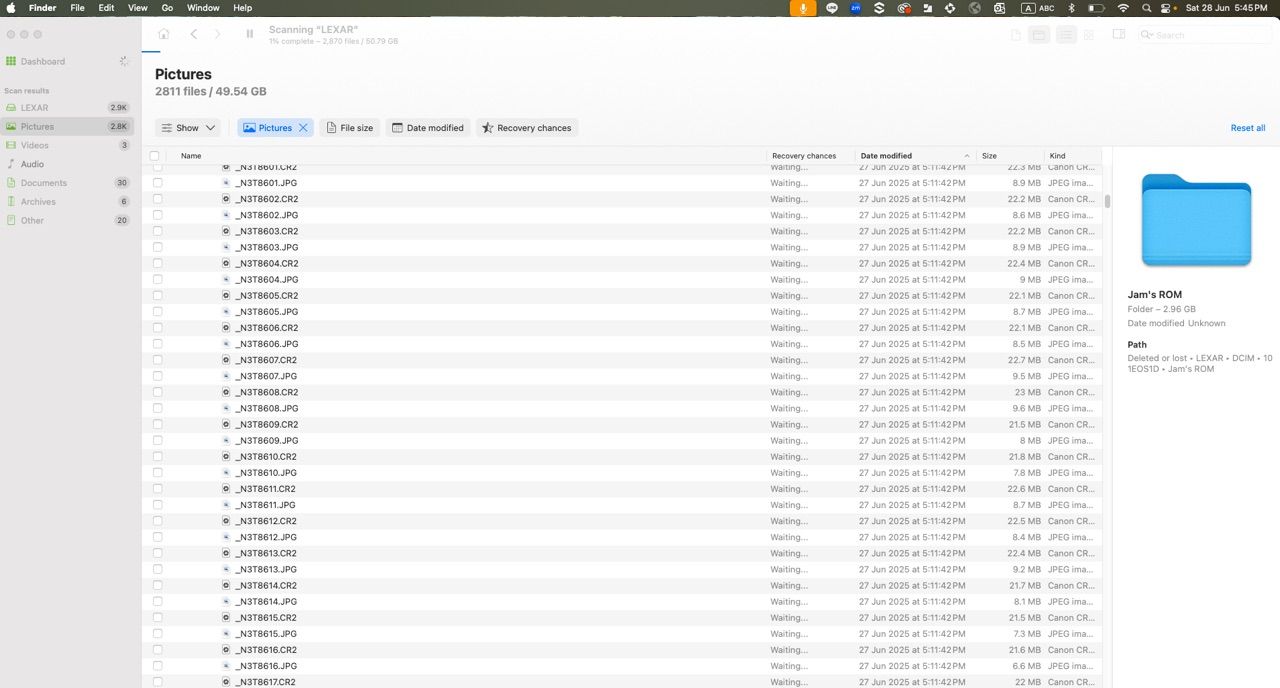This screenshot has height=688, width=1280.
Task: Remove the Pictures filter with its X
Action: 303,128
